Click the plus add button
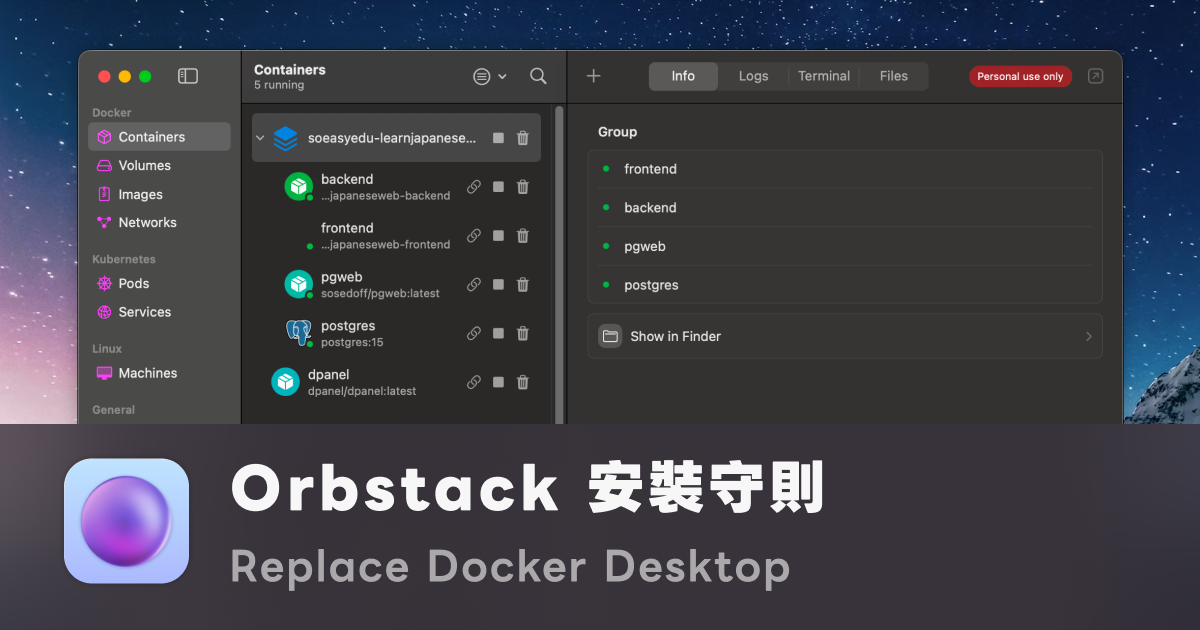This screenshot has height=630, width=1200. (593, 76)
